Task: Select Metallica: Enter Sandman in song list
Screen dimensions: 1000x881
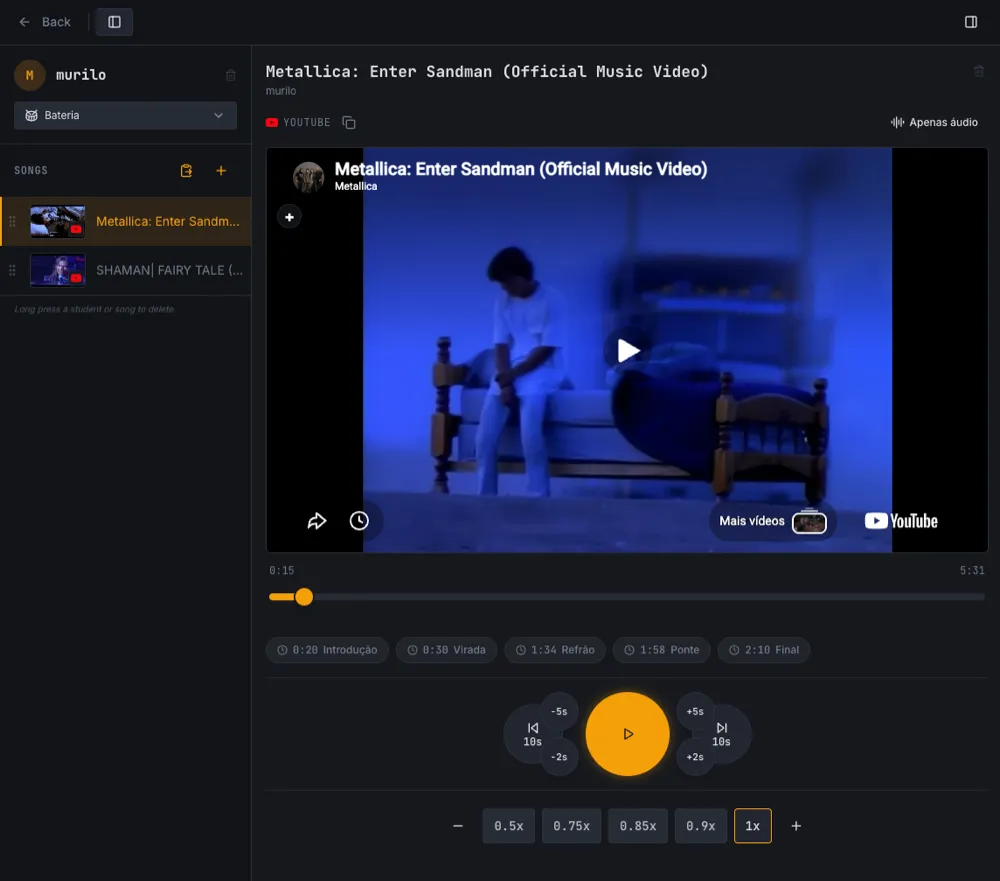Action: (x=126, y=221)
